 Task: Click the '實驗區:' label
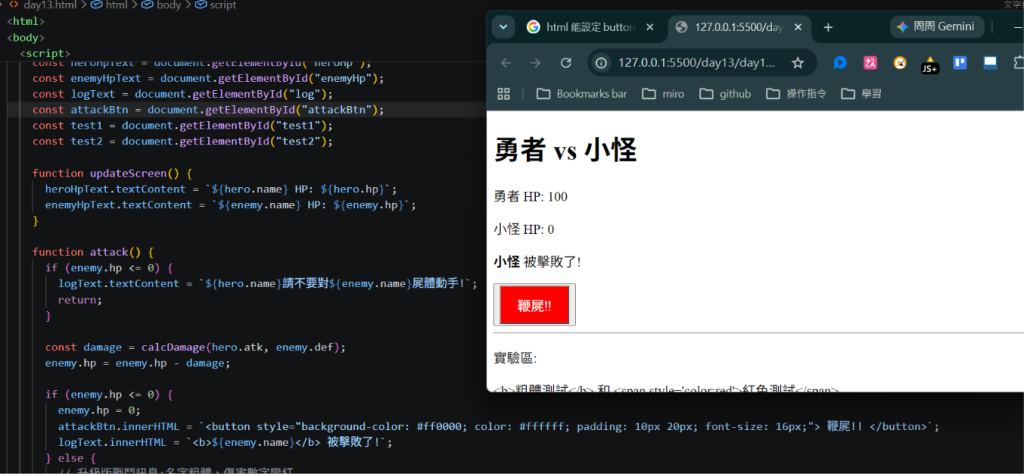click(x=515, y=358)
